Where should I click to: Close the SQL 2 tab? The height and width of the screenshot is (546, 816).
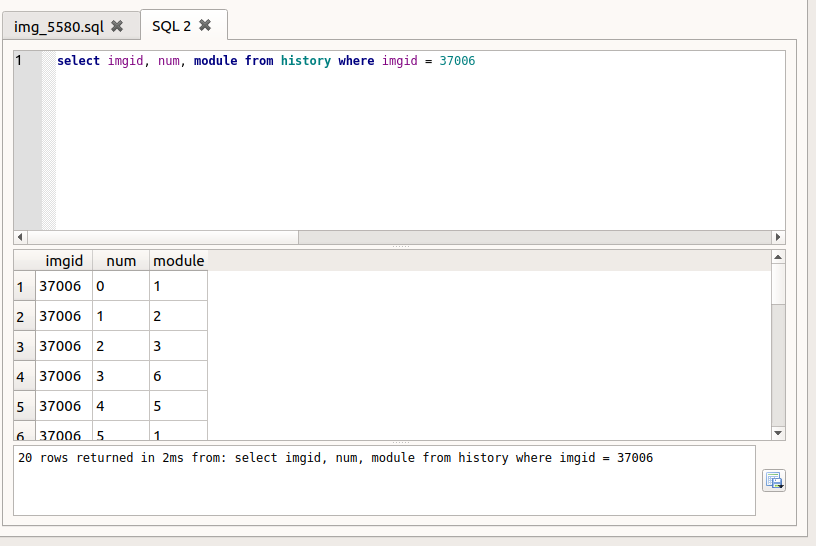coord(205,25)
